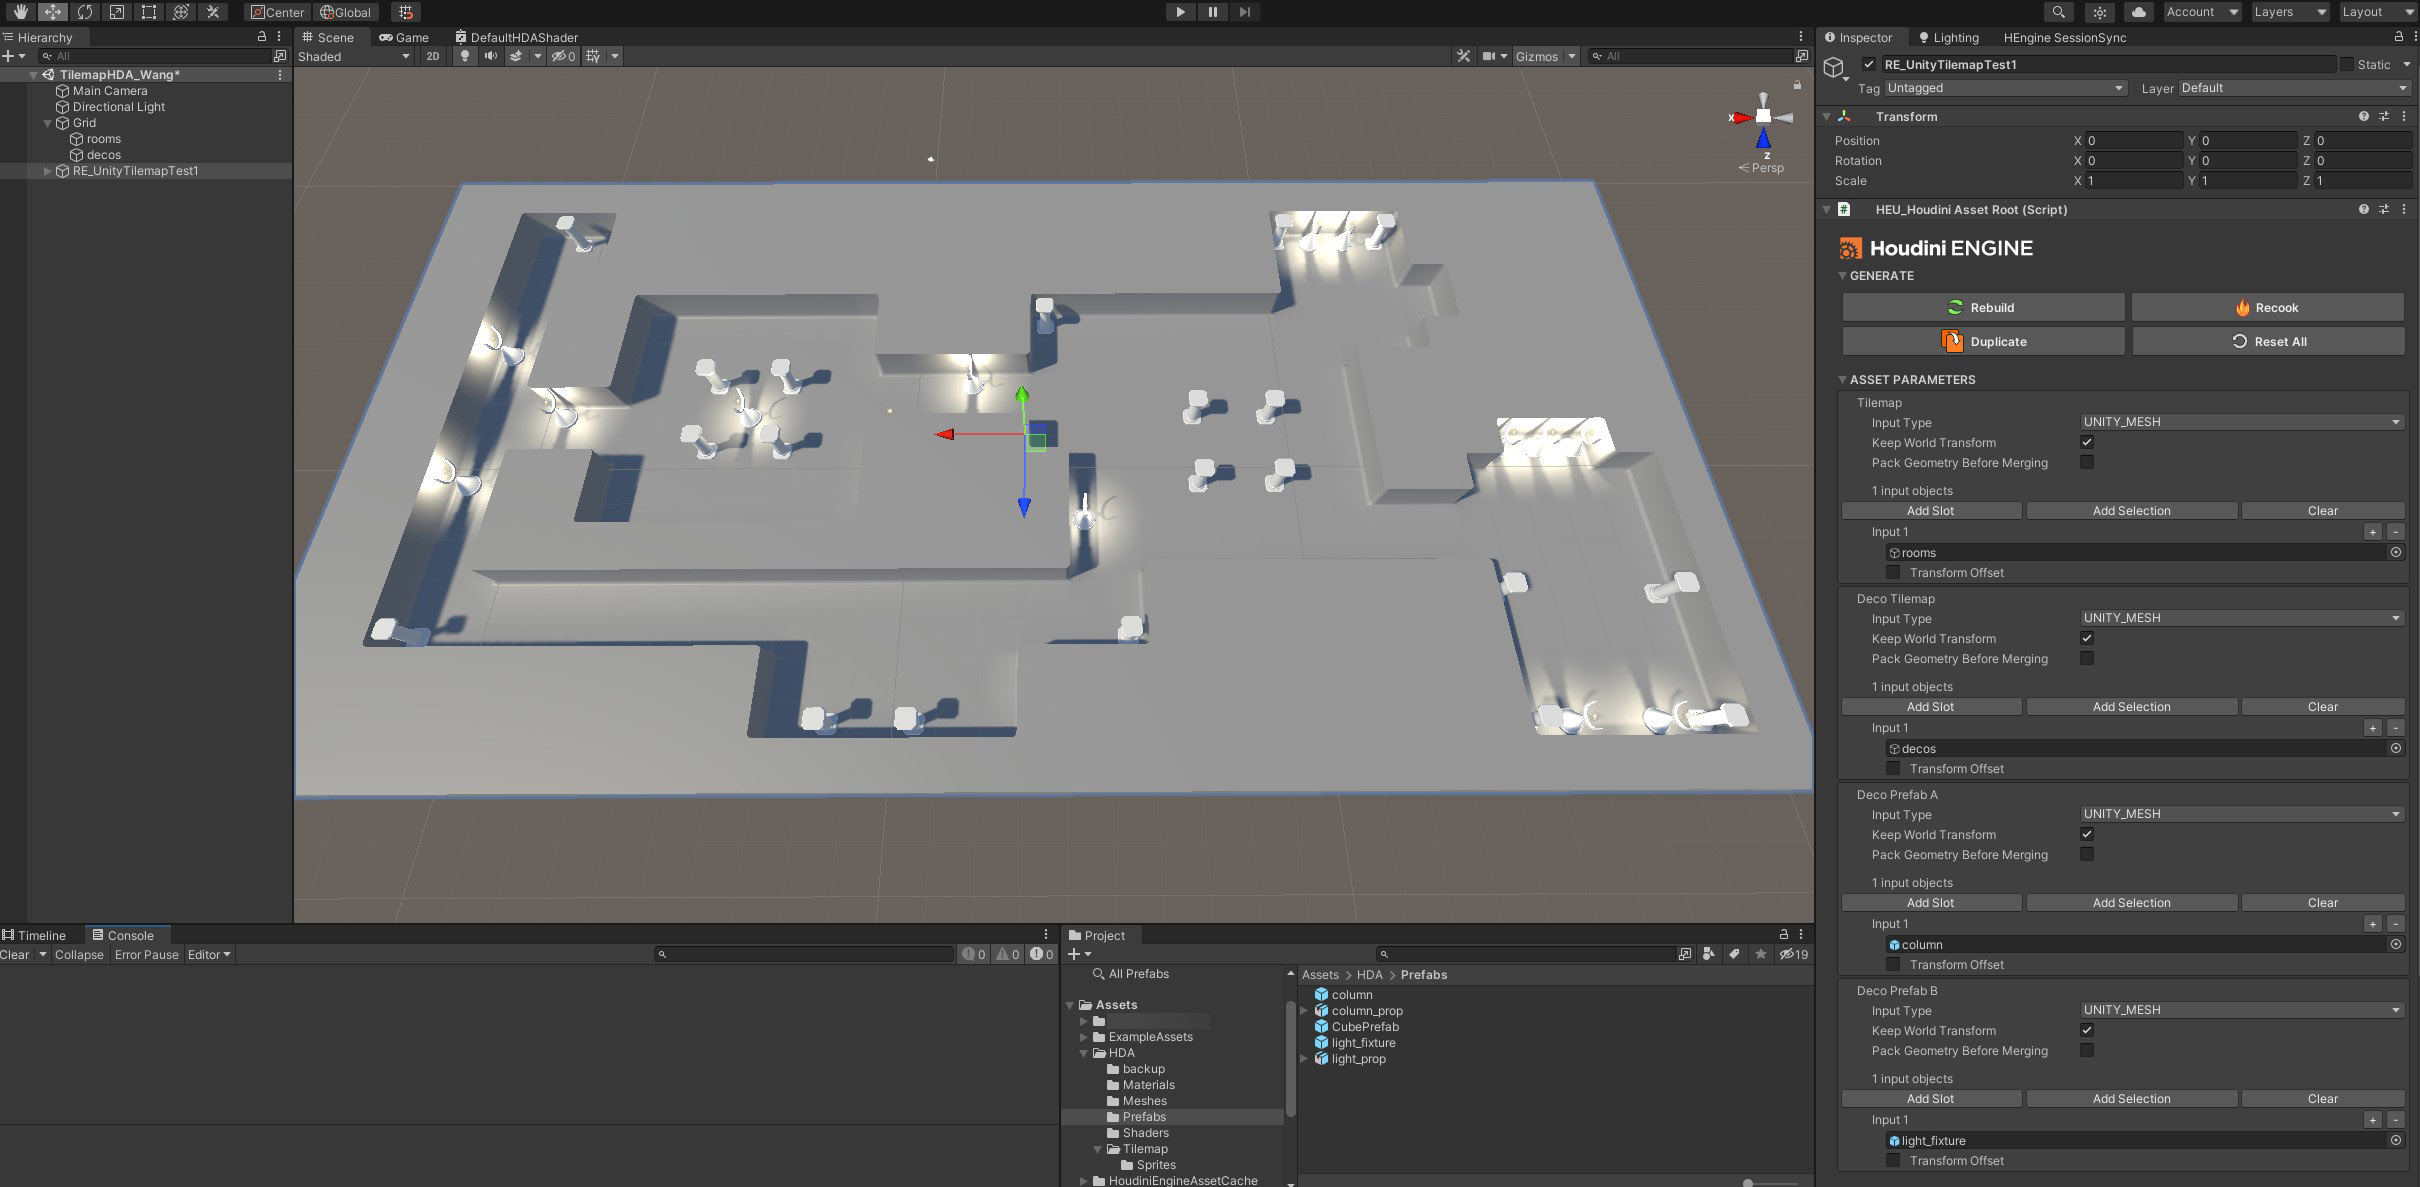Screen dimensions: 2420x1187
Task: Open the Shaded draw mode dropdown
Action: click(x=352, y=56)
